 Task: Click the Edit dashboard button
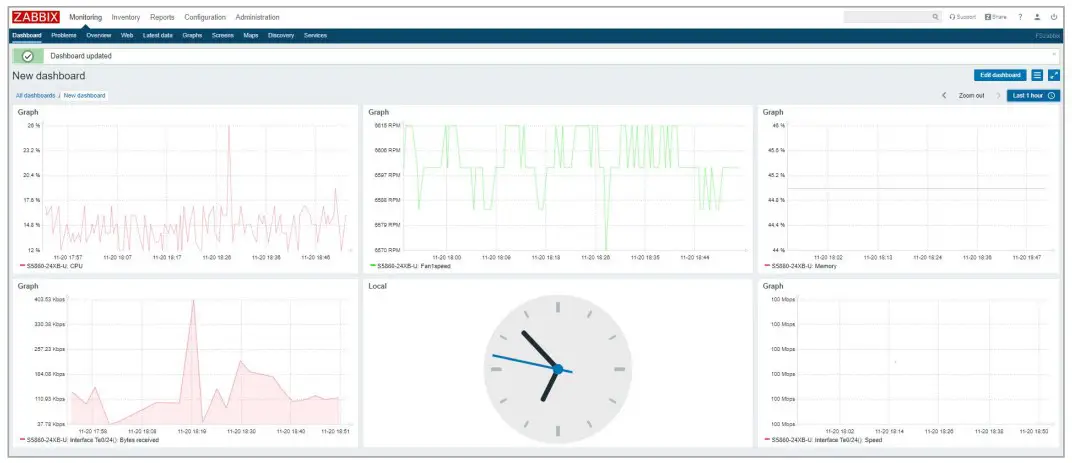click(1000, 75)
